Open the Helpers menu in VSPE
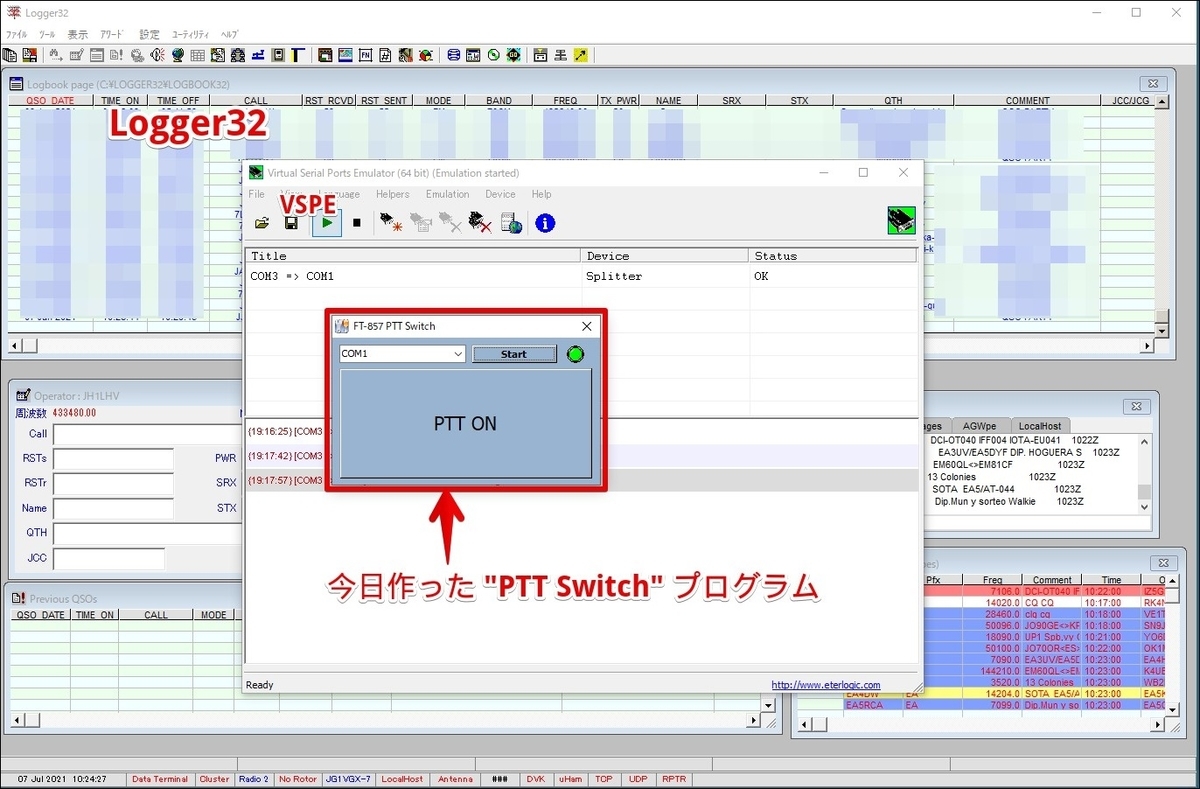This screenshot has height=789, width=1200. (393, 194)
